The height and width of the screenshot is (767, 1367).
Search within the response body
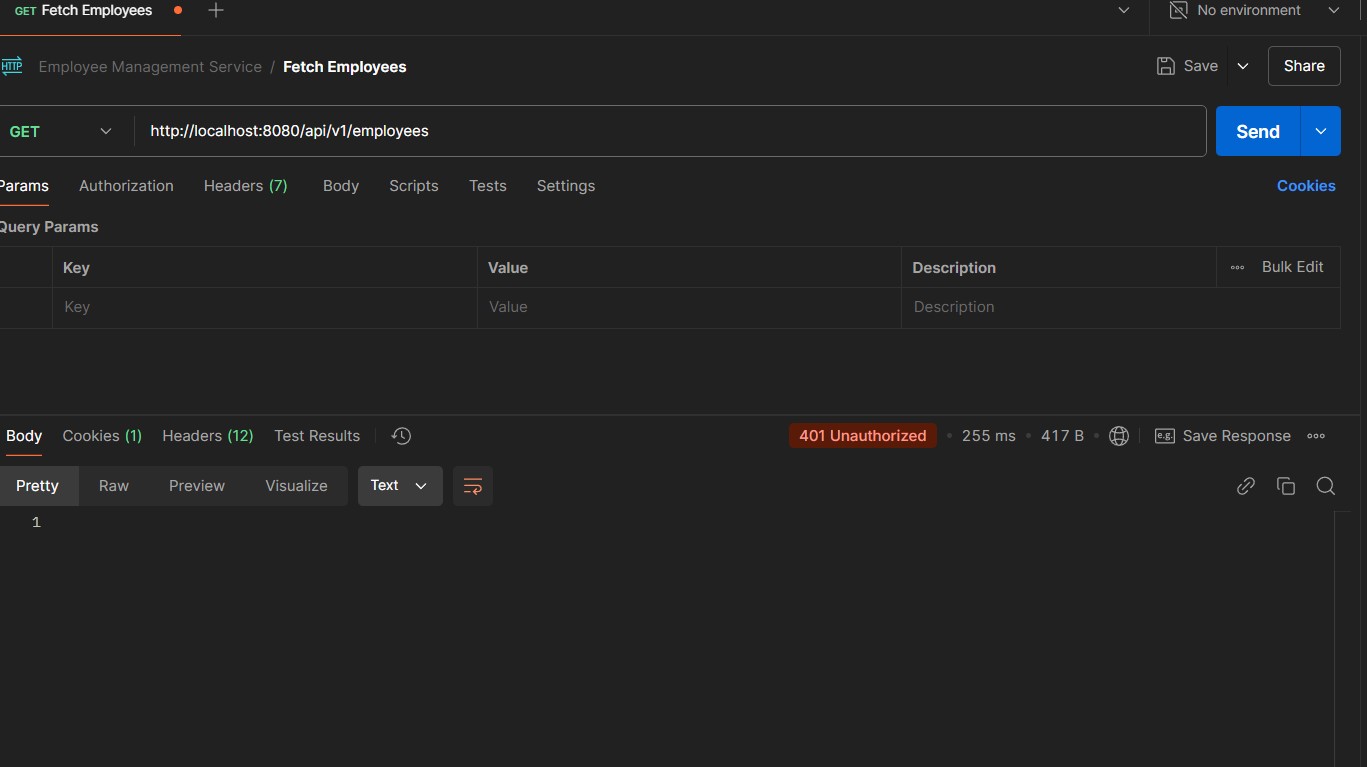click(1326, 486)
